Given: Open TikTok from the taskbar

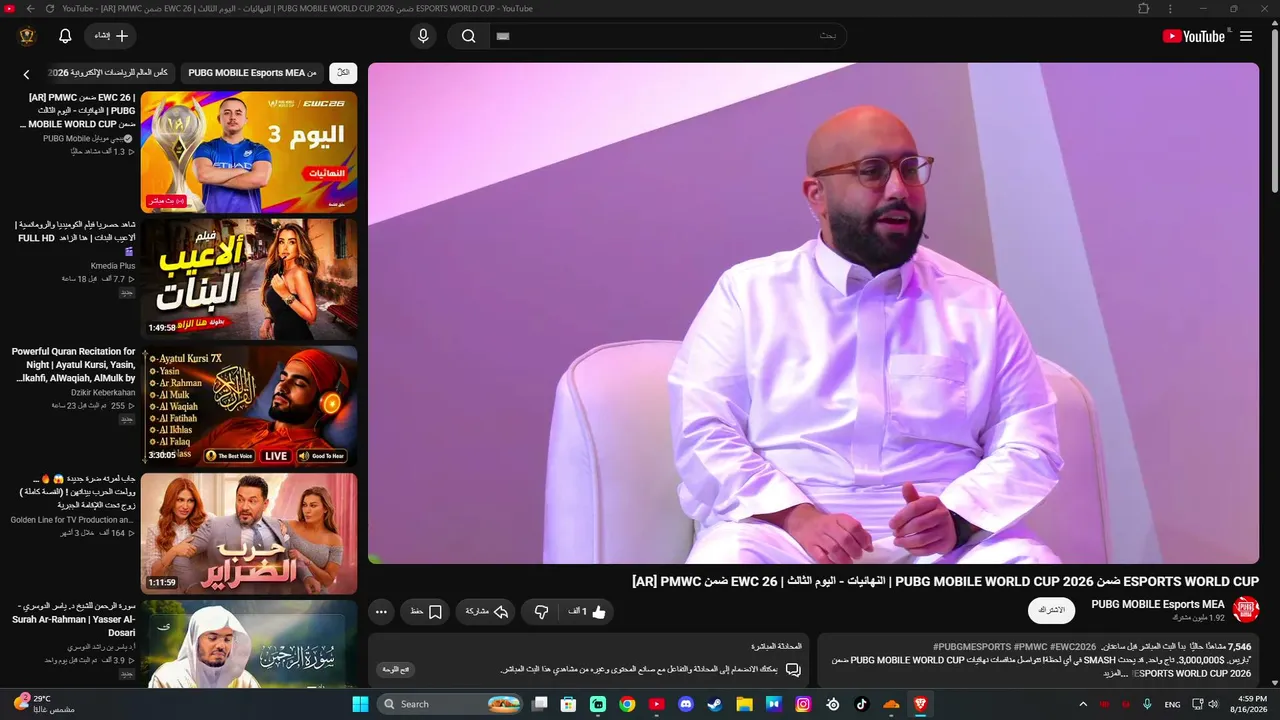Looking at the screenshot, I should coord(861,704).
